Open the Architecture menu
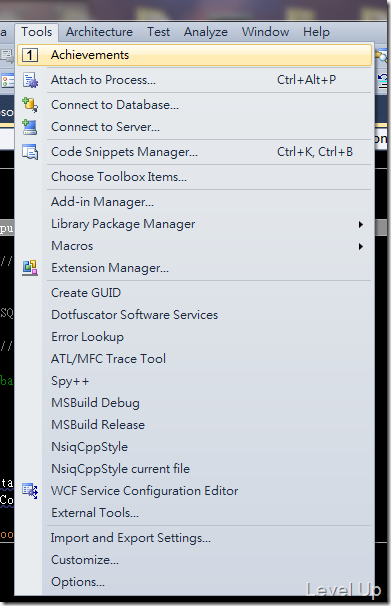Screen dimensions: 391x606 [99, 32]
